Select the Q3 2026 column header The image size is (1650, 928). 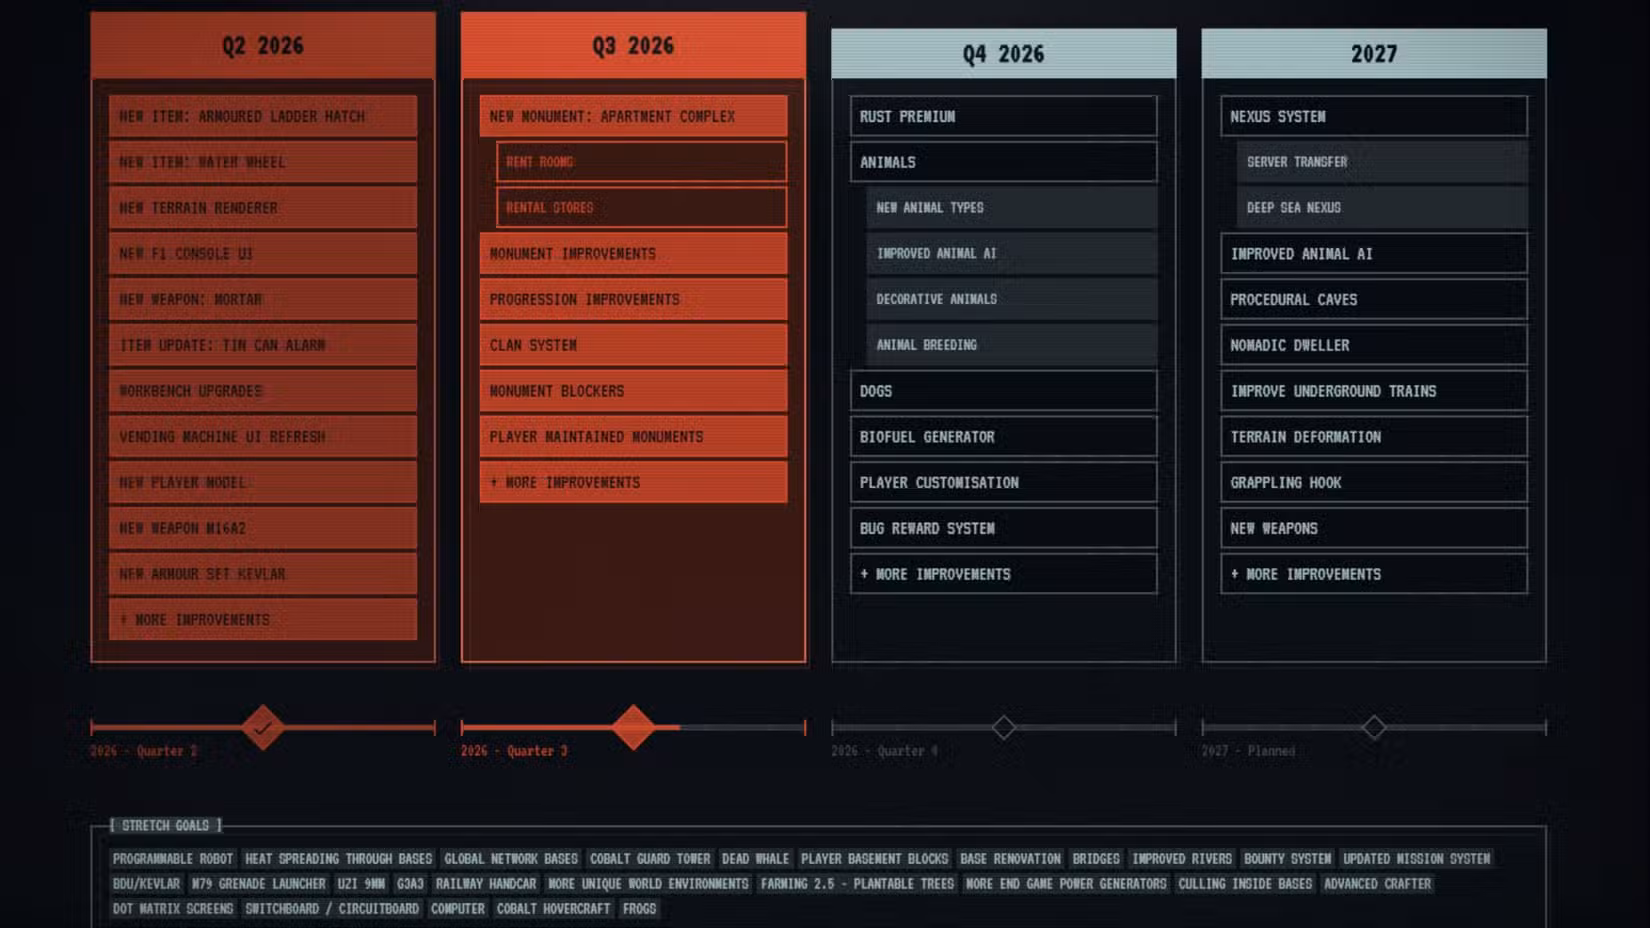[633, 46]
